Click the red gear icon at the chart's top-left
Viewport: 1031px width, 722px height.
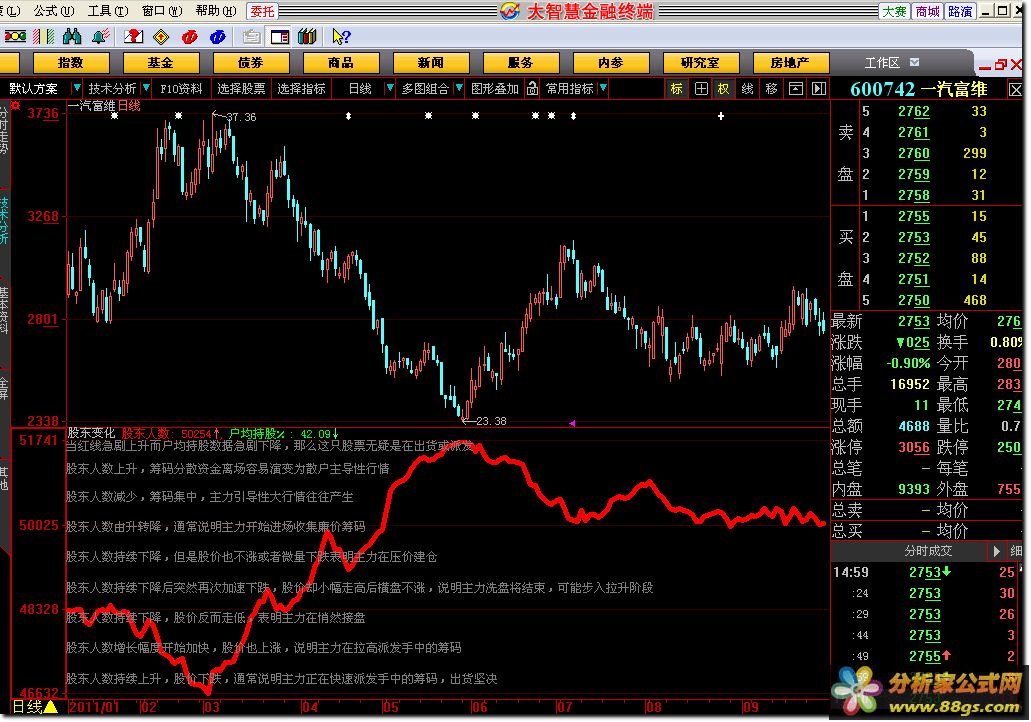[x=16, y=105]
